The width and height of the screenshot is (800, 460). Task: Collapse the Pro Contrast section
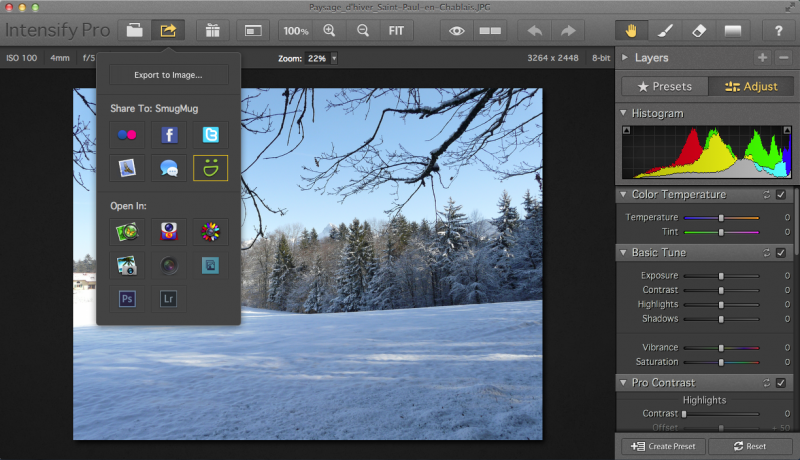[623, 382]
